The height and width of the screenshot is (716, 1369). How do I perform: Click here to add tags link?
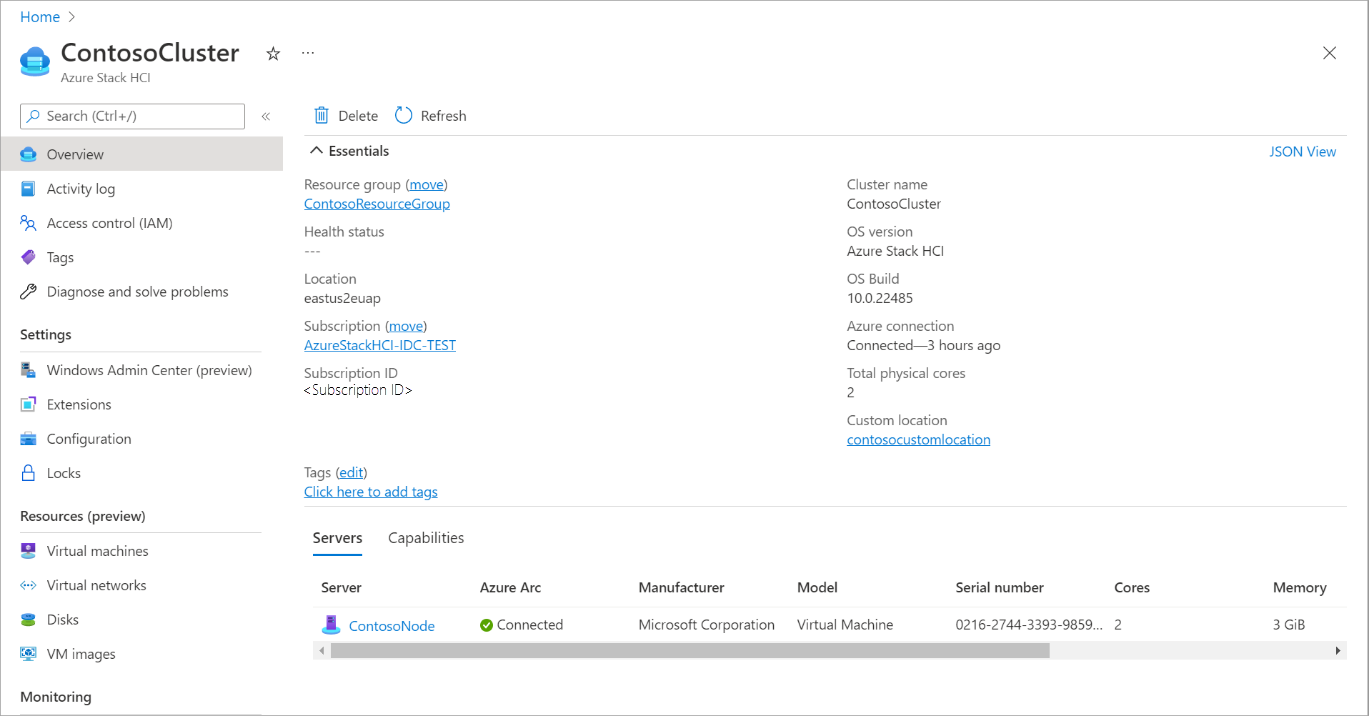click(371, 492)
